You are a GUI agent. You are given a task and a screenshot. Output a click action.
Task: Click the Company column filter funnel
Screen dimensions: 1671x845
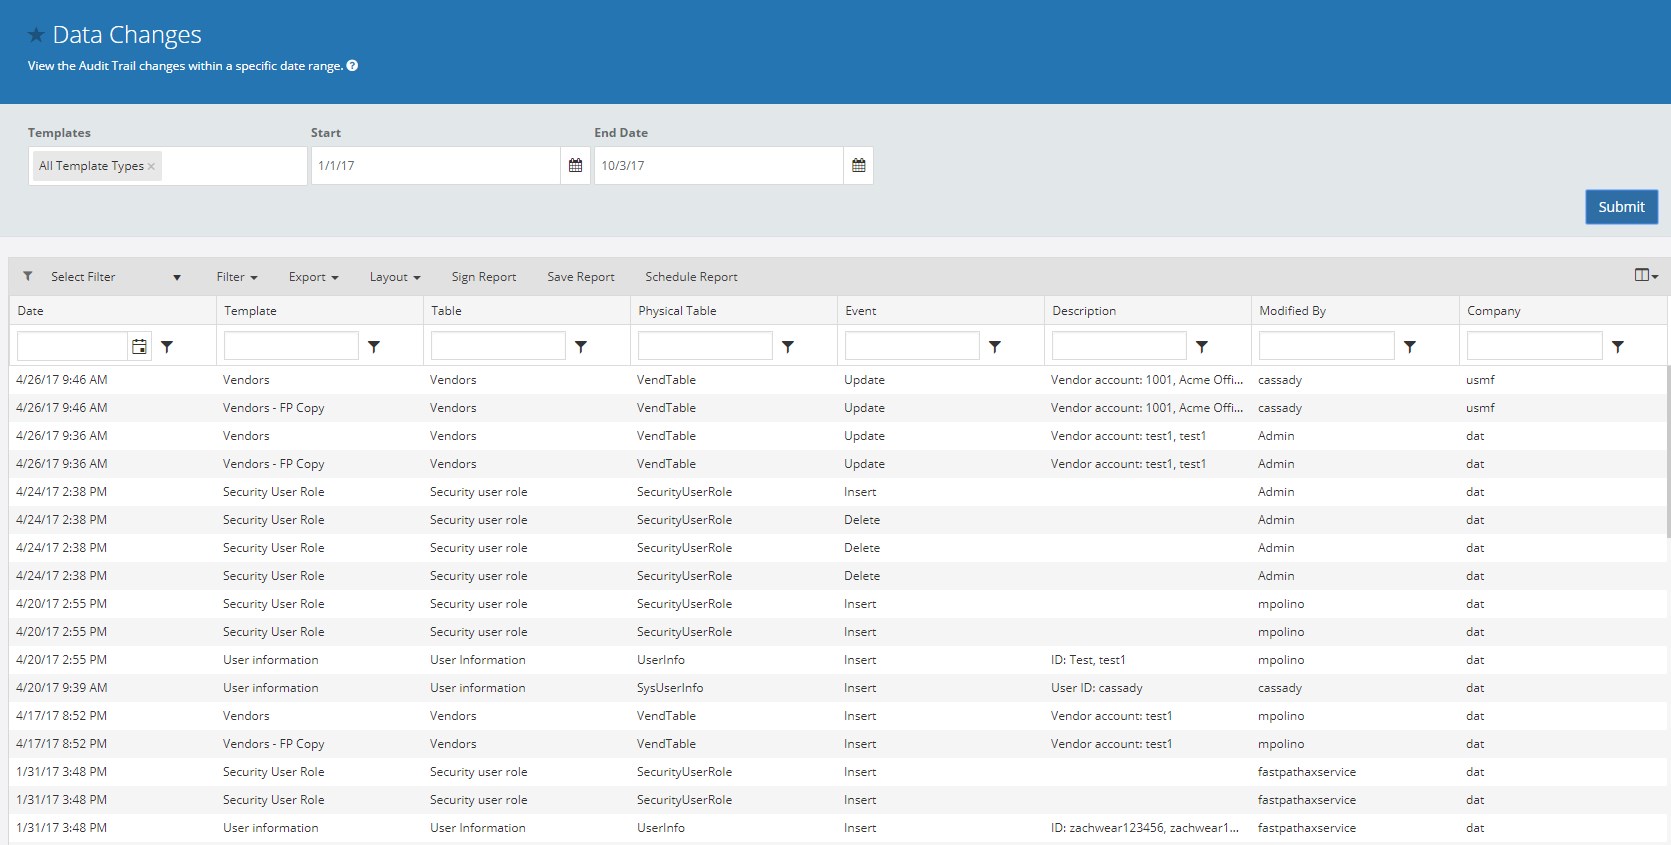click(1618, 347)
